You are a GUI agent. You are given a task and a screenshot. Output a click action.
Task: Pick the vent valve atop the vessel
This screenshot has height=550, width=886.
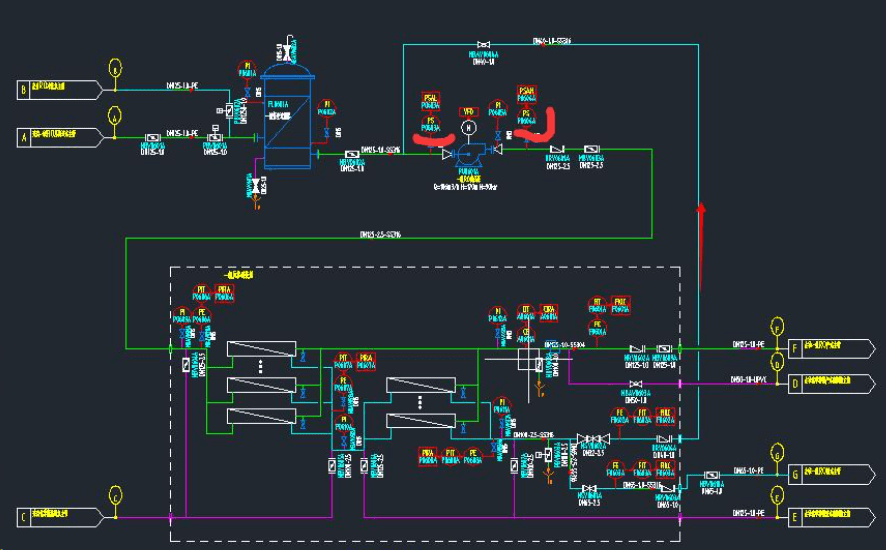[x=288, y=53]
